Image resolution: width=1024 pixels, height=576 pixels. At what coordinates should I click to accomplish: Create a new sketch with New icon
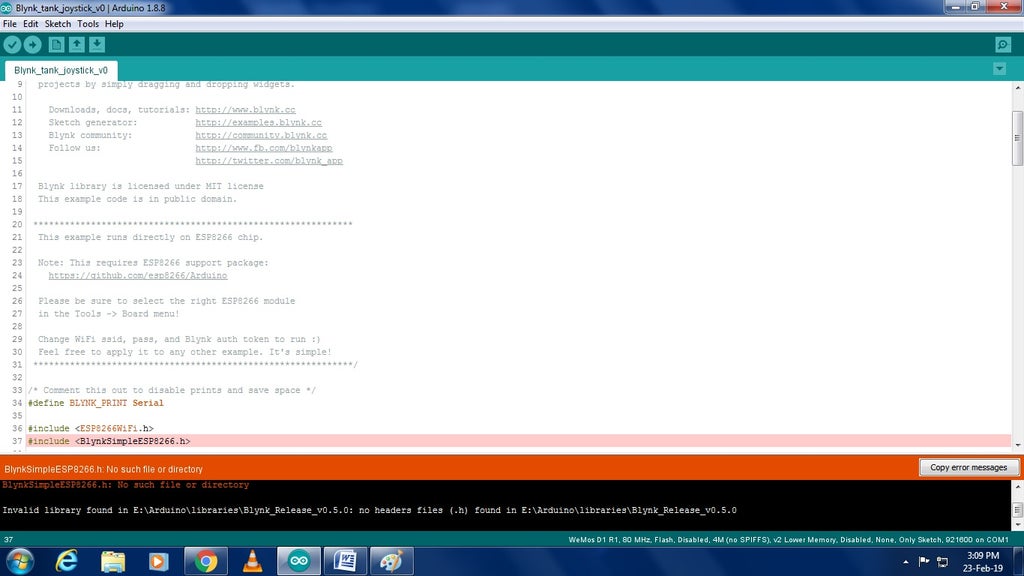(x=56, y=44)
